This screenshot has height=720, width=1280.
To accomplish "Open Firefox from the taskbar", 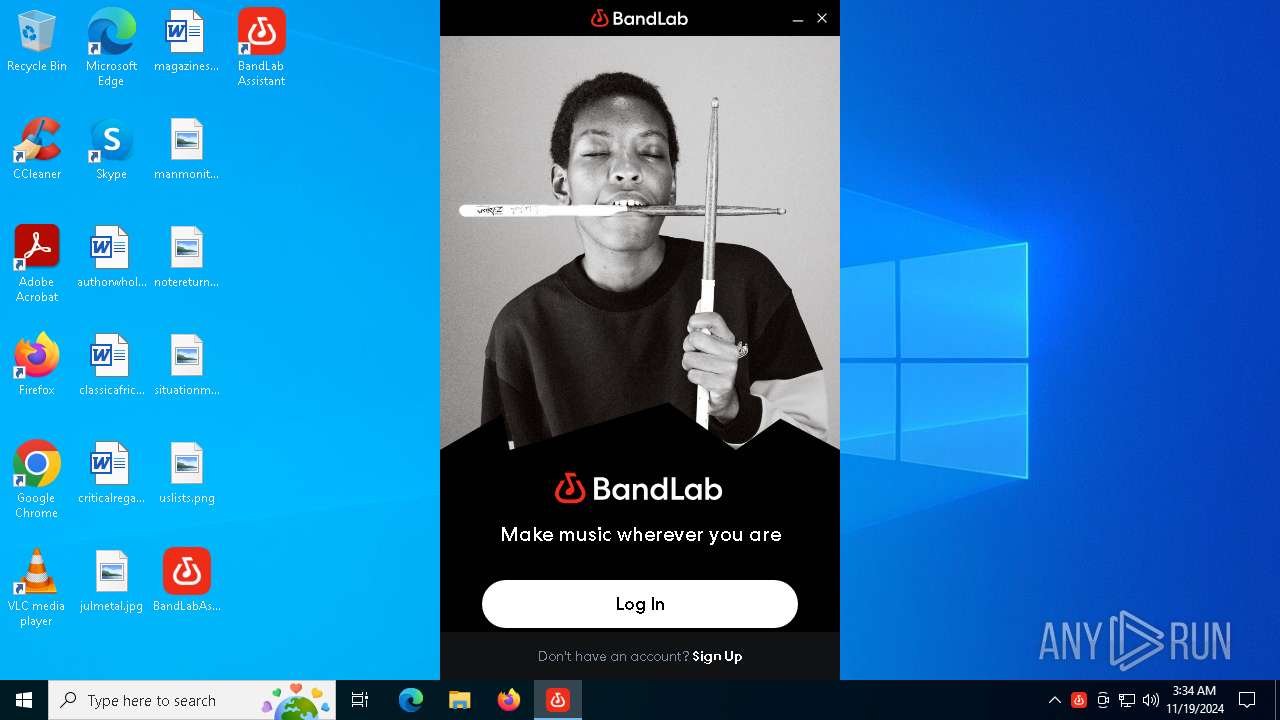I will [x=508, y=700].
